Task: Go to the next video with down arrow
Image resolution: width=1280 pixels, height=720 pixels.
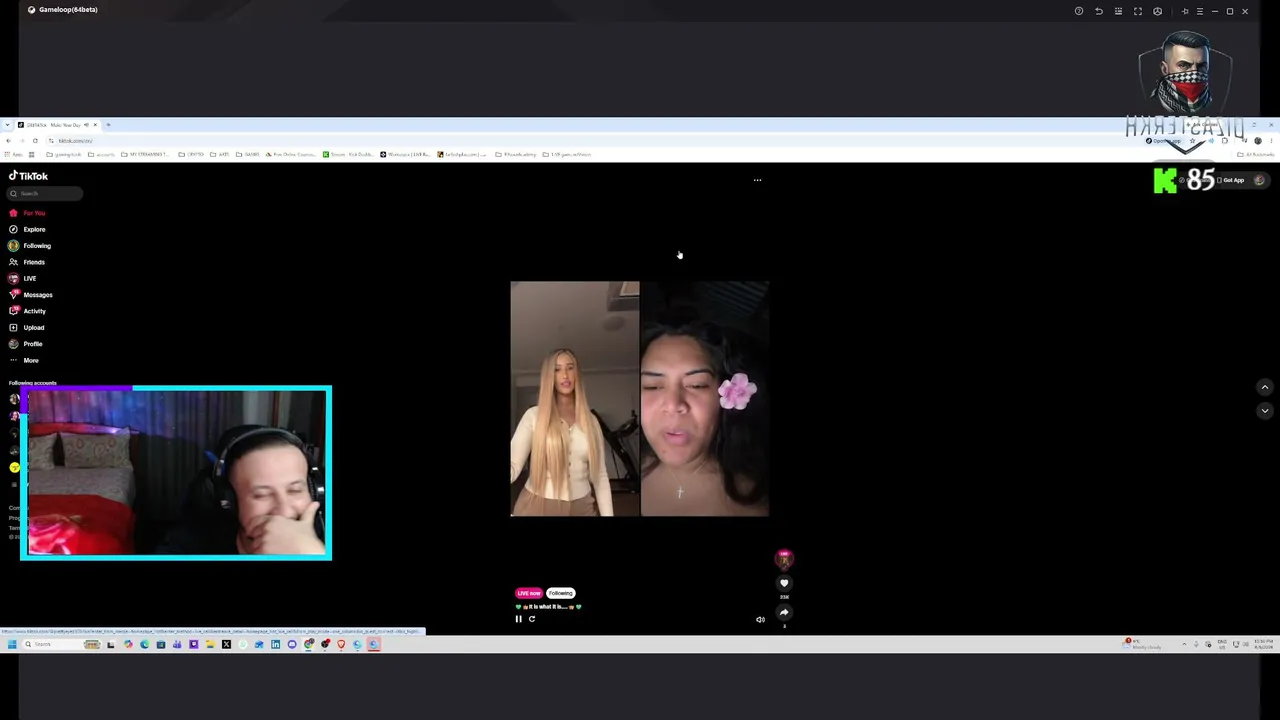Action: coord(1265,410)
